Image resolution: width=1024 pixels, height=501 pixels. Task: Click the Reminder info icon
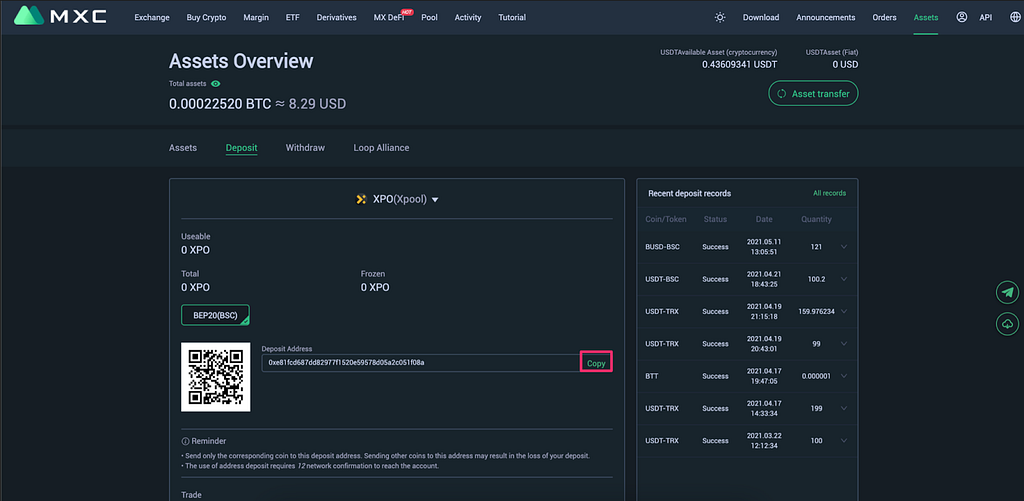pyautogui.click(x=185, y=442)
